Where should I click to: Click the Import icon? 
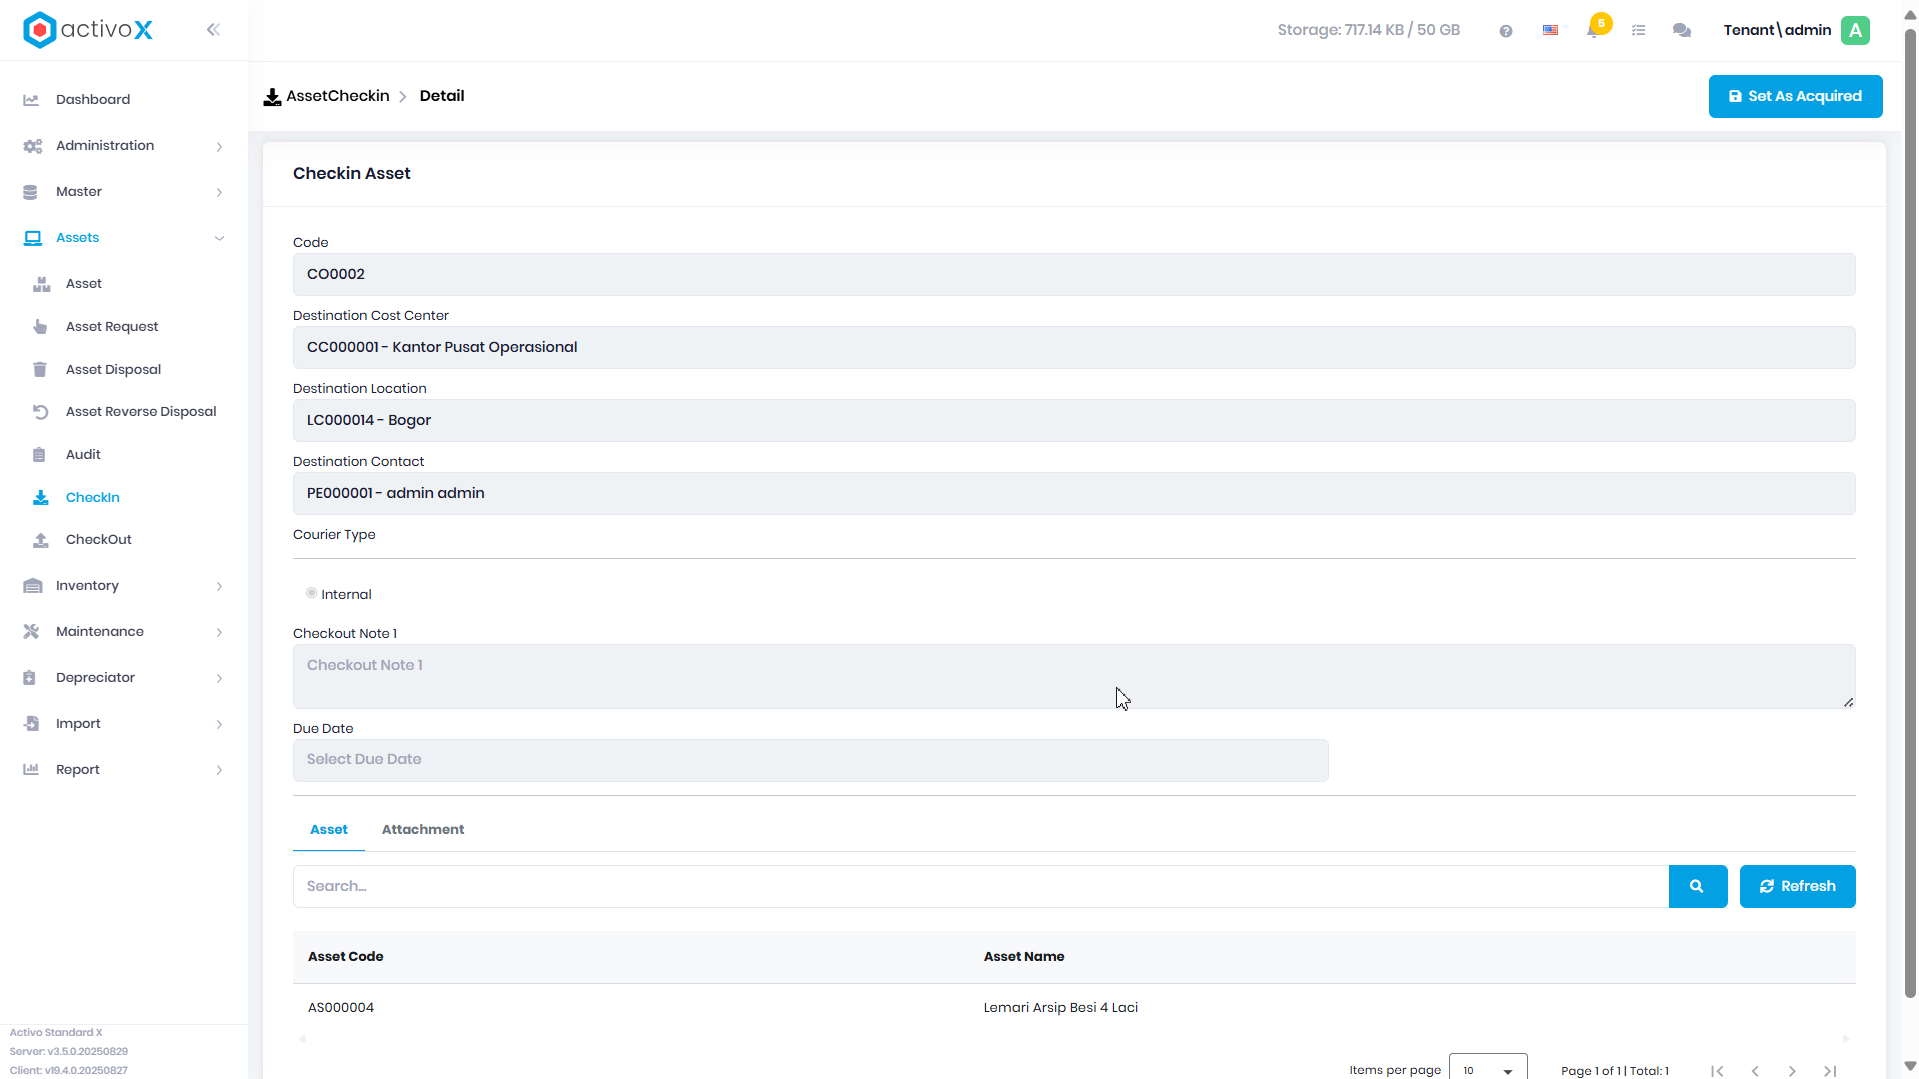31,724
